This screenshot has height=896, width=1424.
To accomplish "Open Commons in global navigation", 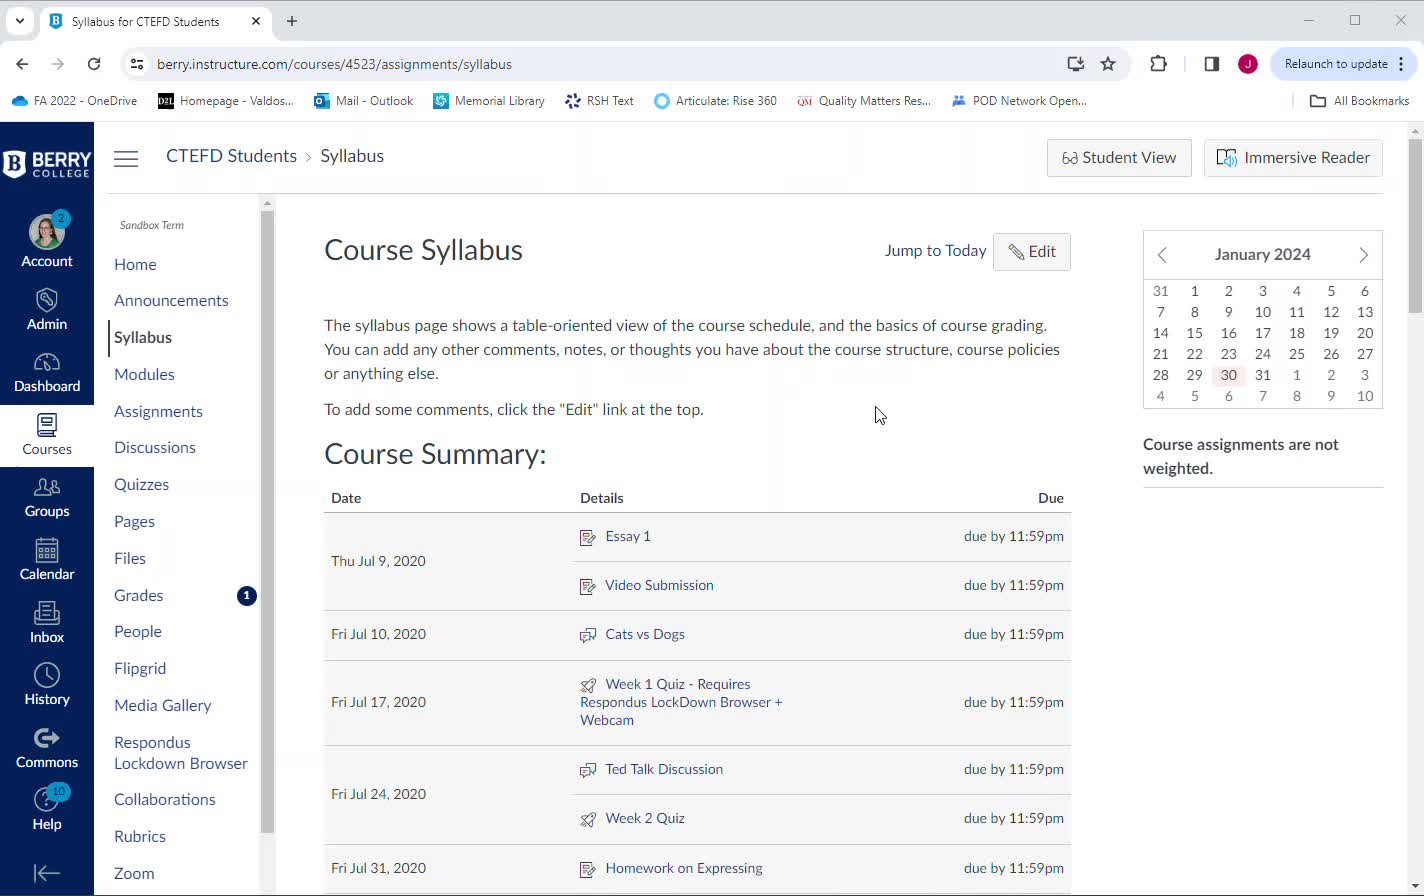I will click(47, 748).
